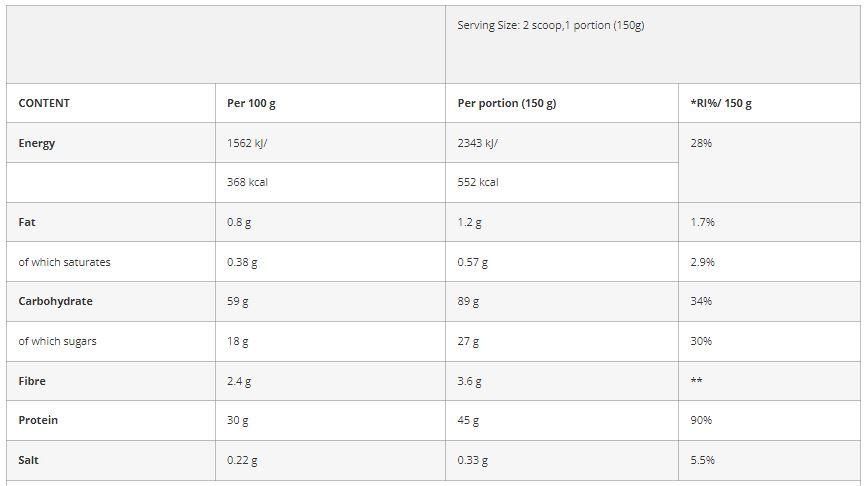Select the 552 kcal value
This screenshot has height=486, width=867.
pos(478,182)
